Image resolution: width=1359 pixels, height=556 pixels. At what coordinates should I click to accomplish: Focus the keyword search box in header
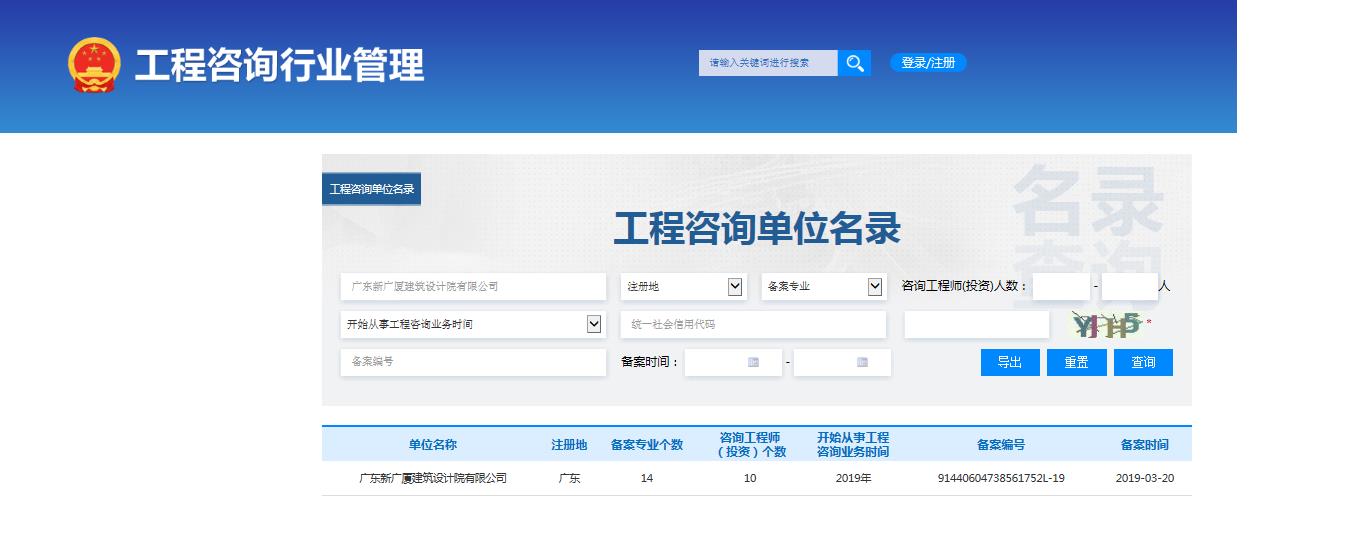click(768, 63)
